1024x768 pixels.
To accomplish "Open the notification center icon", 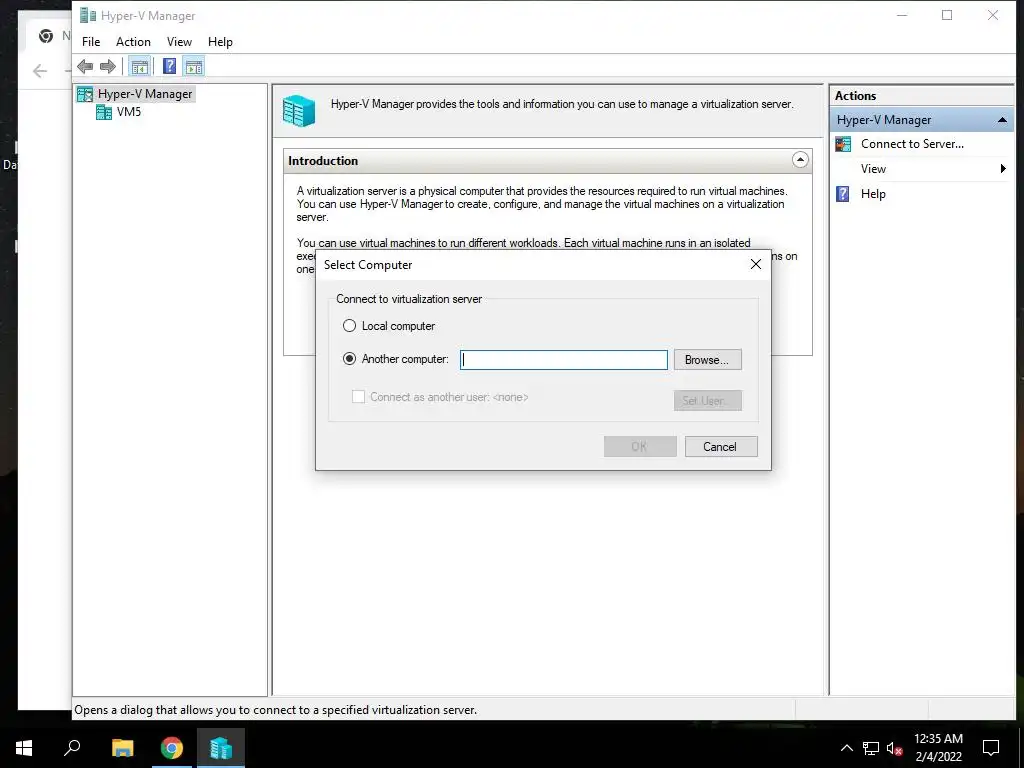I will (991, 748).
